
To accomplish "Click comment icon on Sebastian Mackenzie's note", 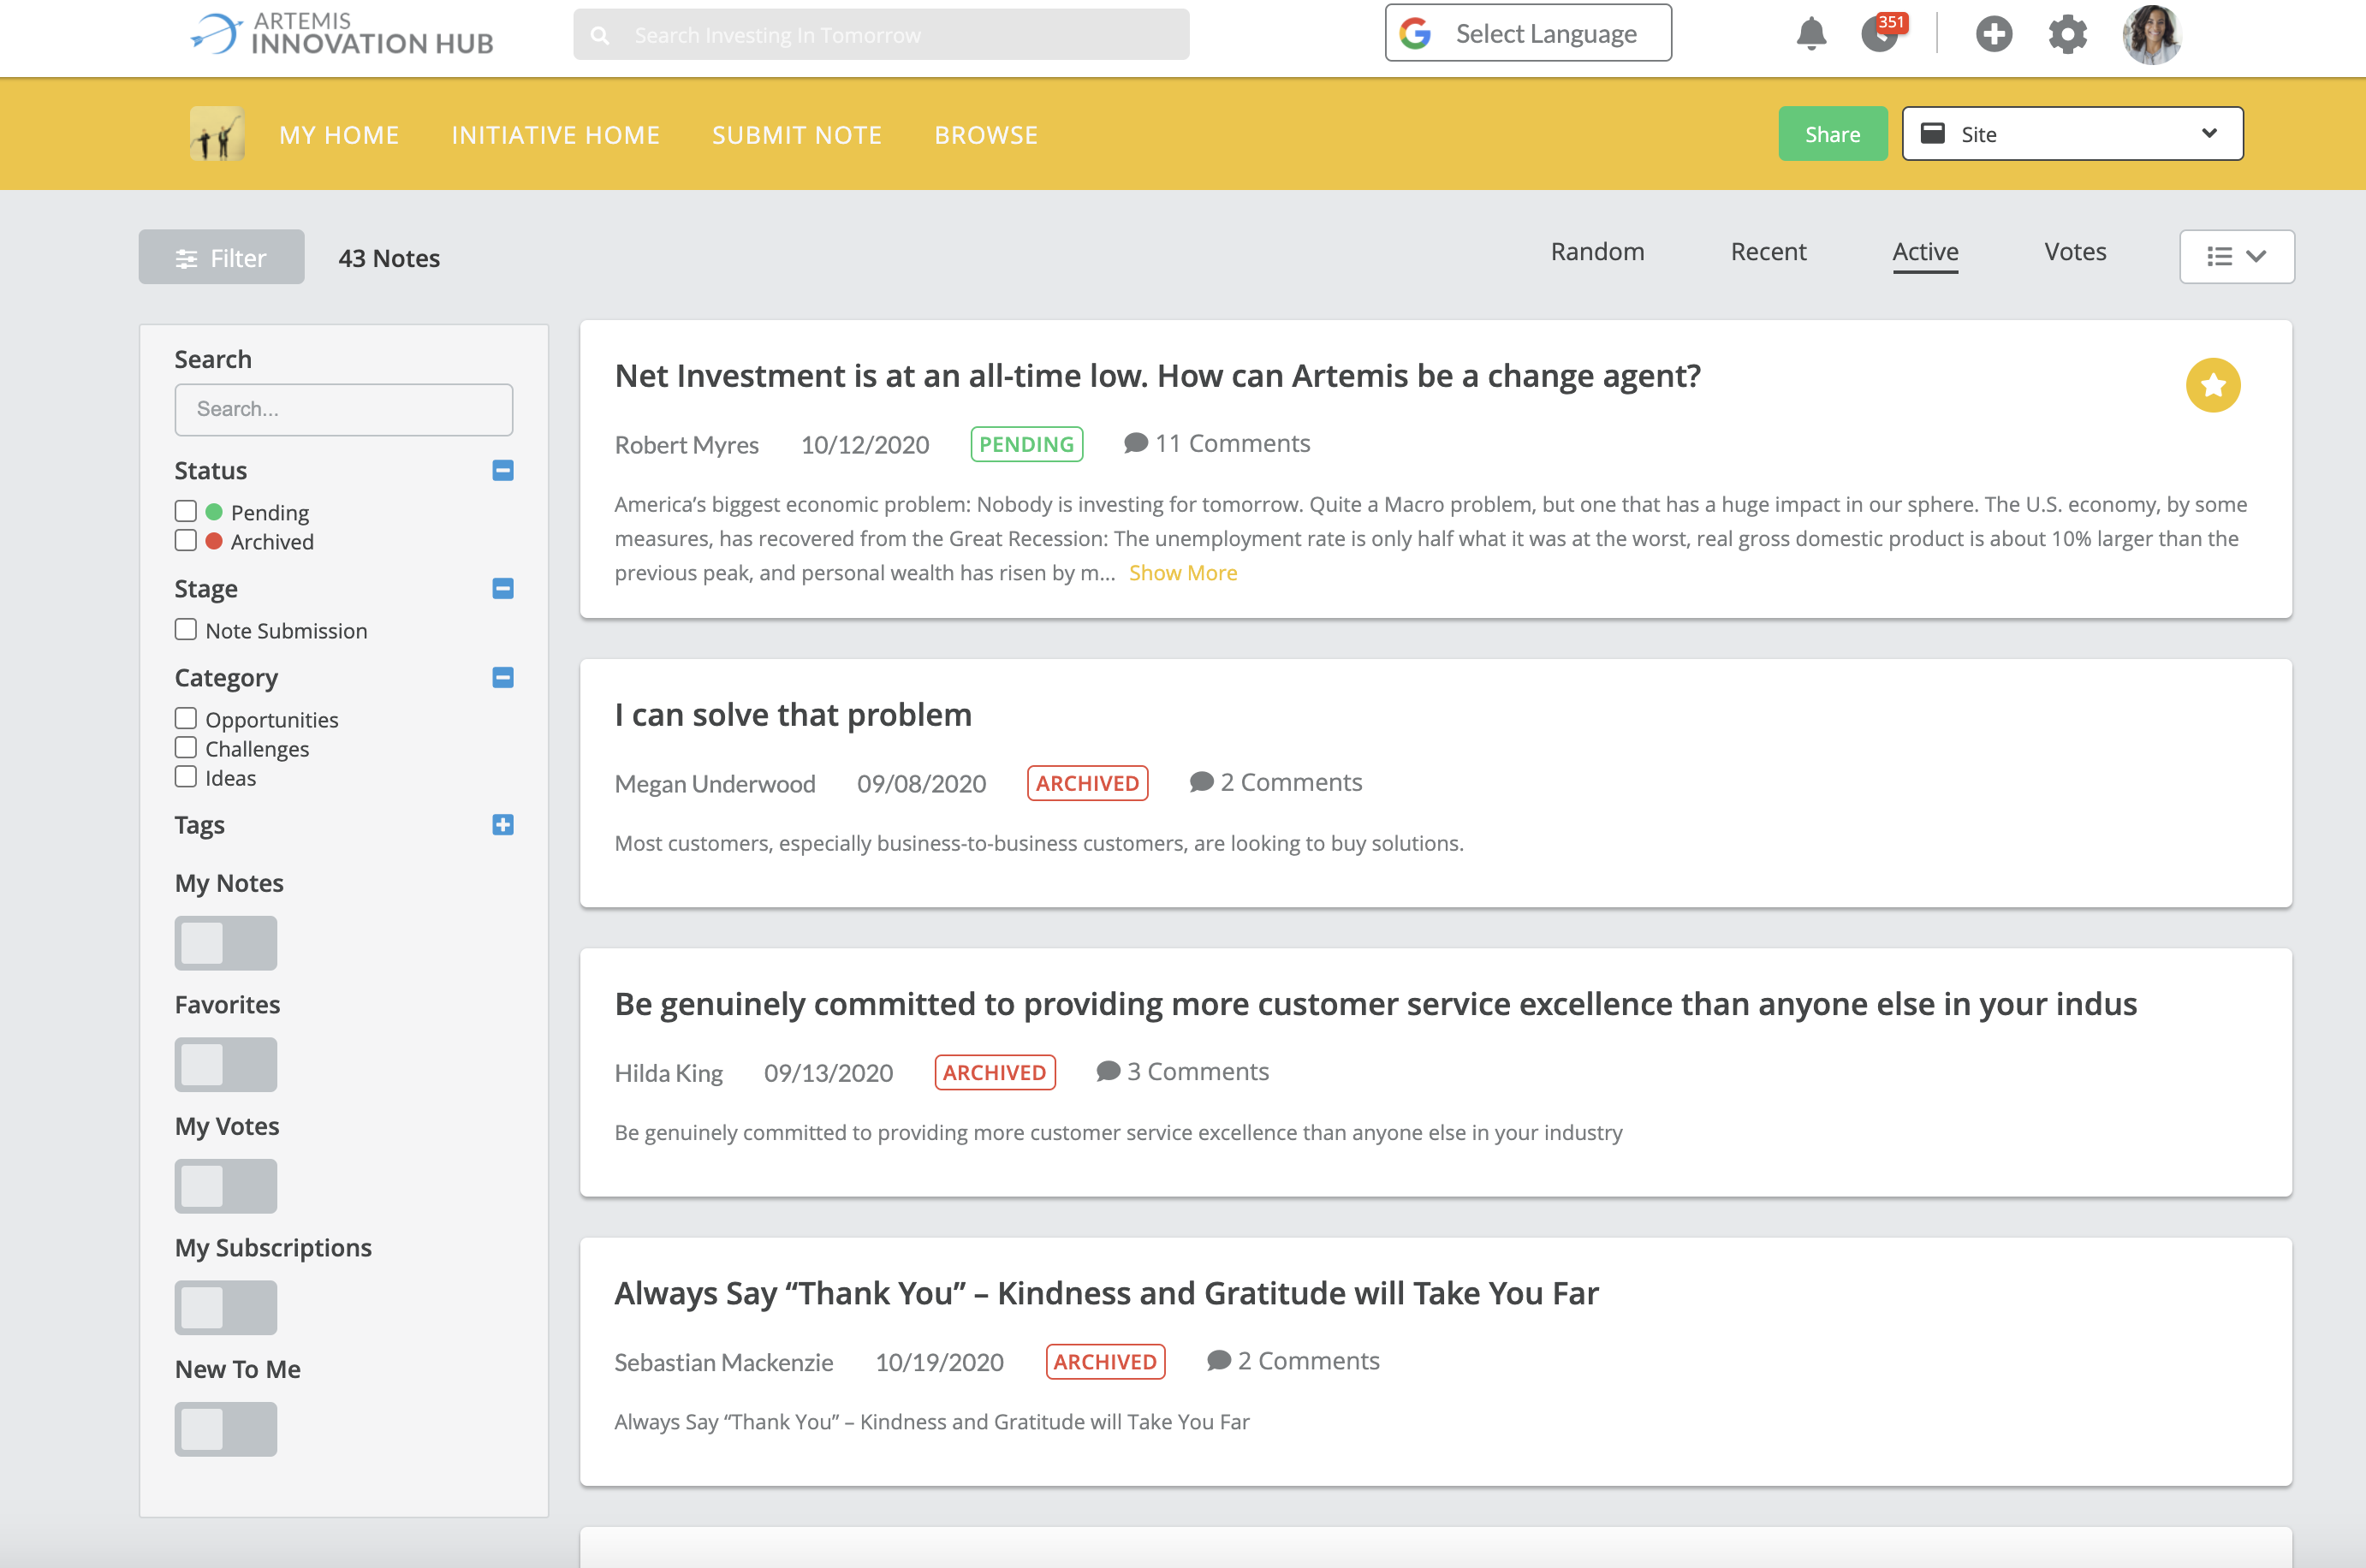I will tap(1219, 1360).
